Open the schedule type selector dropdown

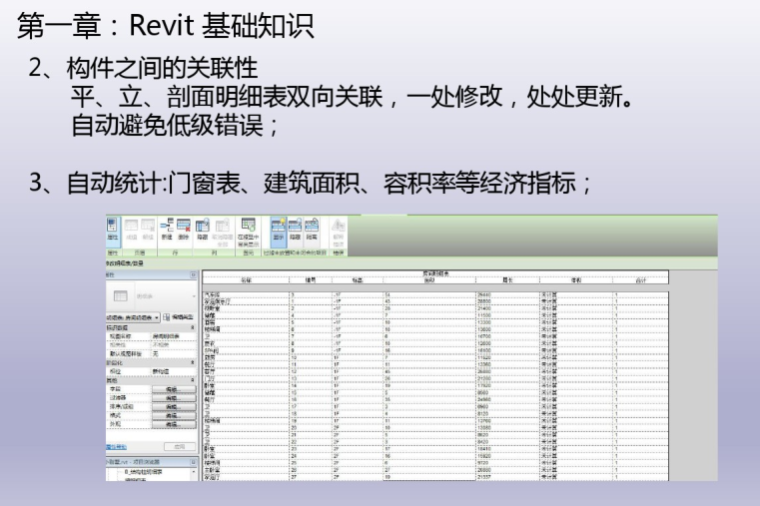150,296
